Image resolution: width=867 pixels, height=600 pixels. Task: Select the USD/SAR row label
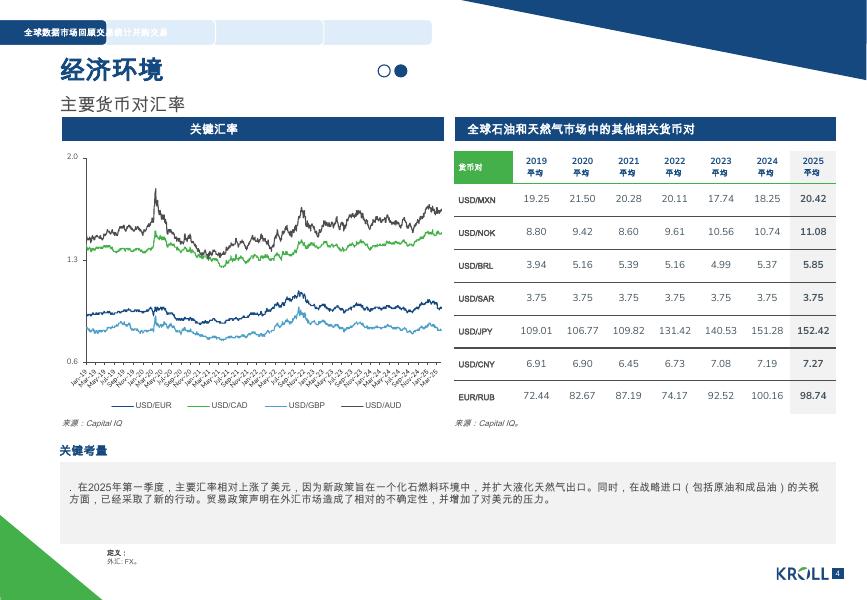[x=476, y=299]
